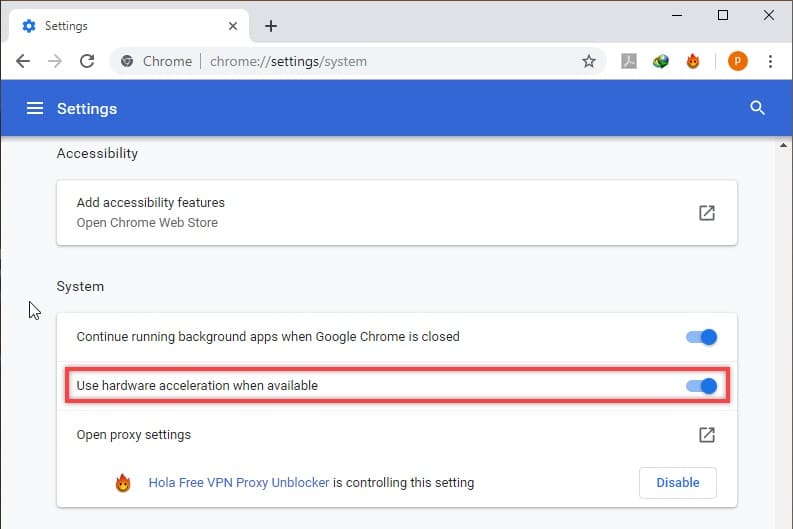793x529 pixels.
Task: Open a new tab with the plus button
Action: [271, 26]
